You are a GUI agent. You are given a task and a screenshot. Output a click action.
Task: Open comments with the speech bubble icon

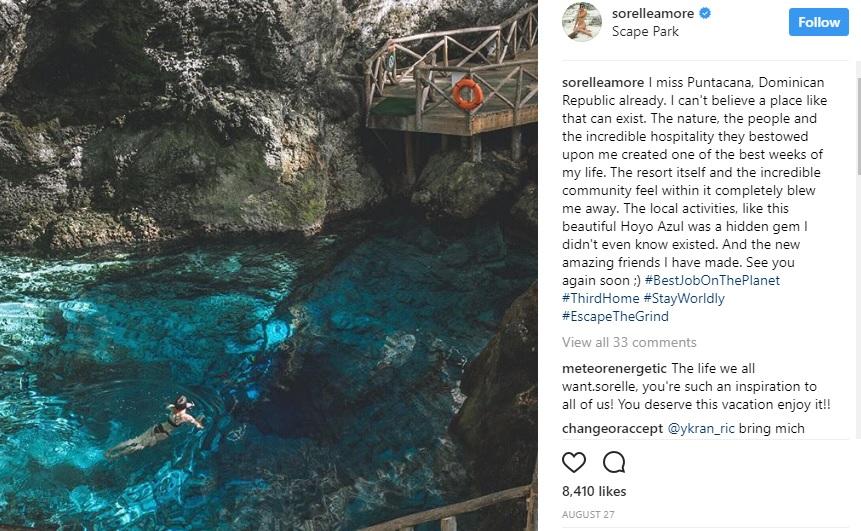pyautogui.click(x=614, y=462)
